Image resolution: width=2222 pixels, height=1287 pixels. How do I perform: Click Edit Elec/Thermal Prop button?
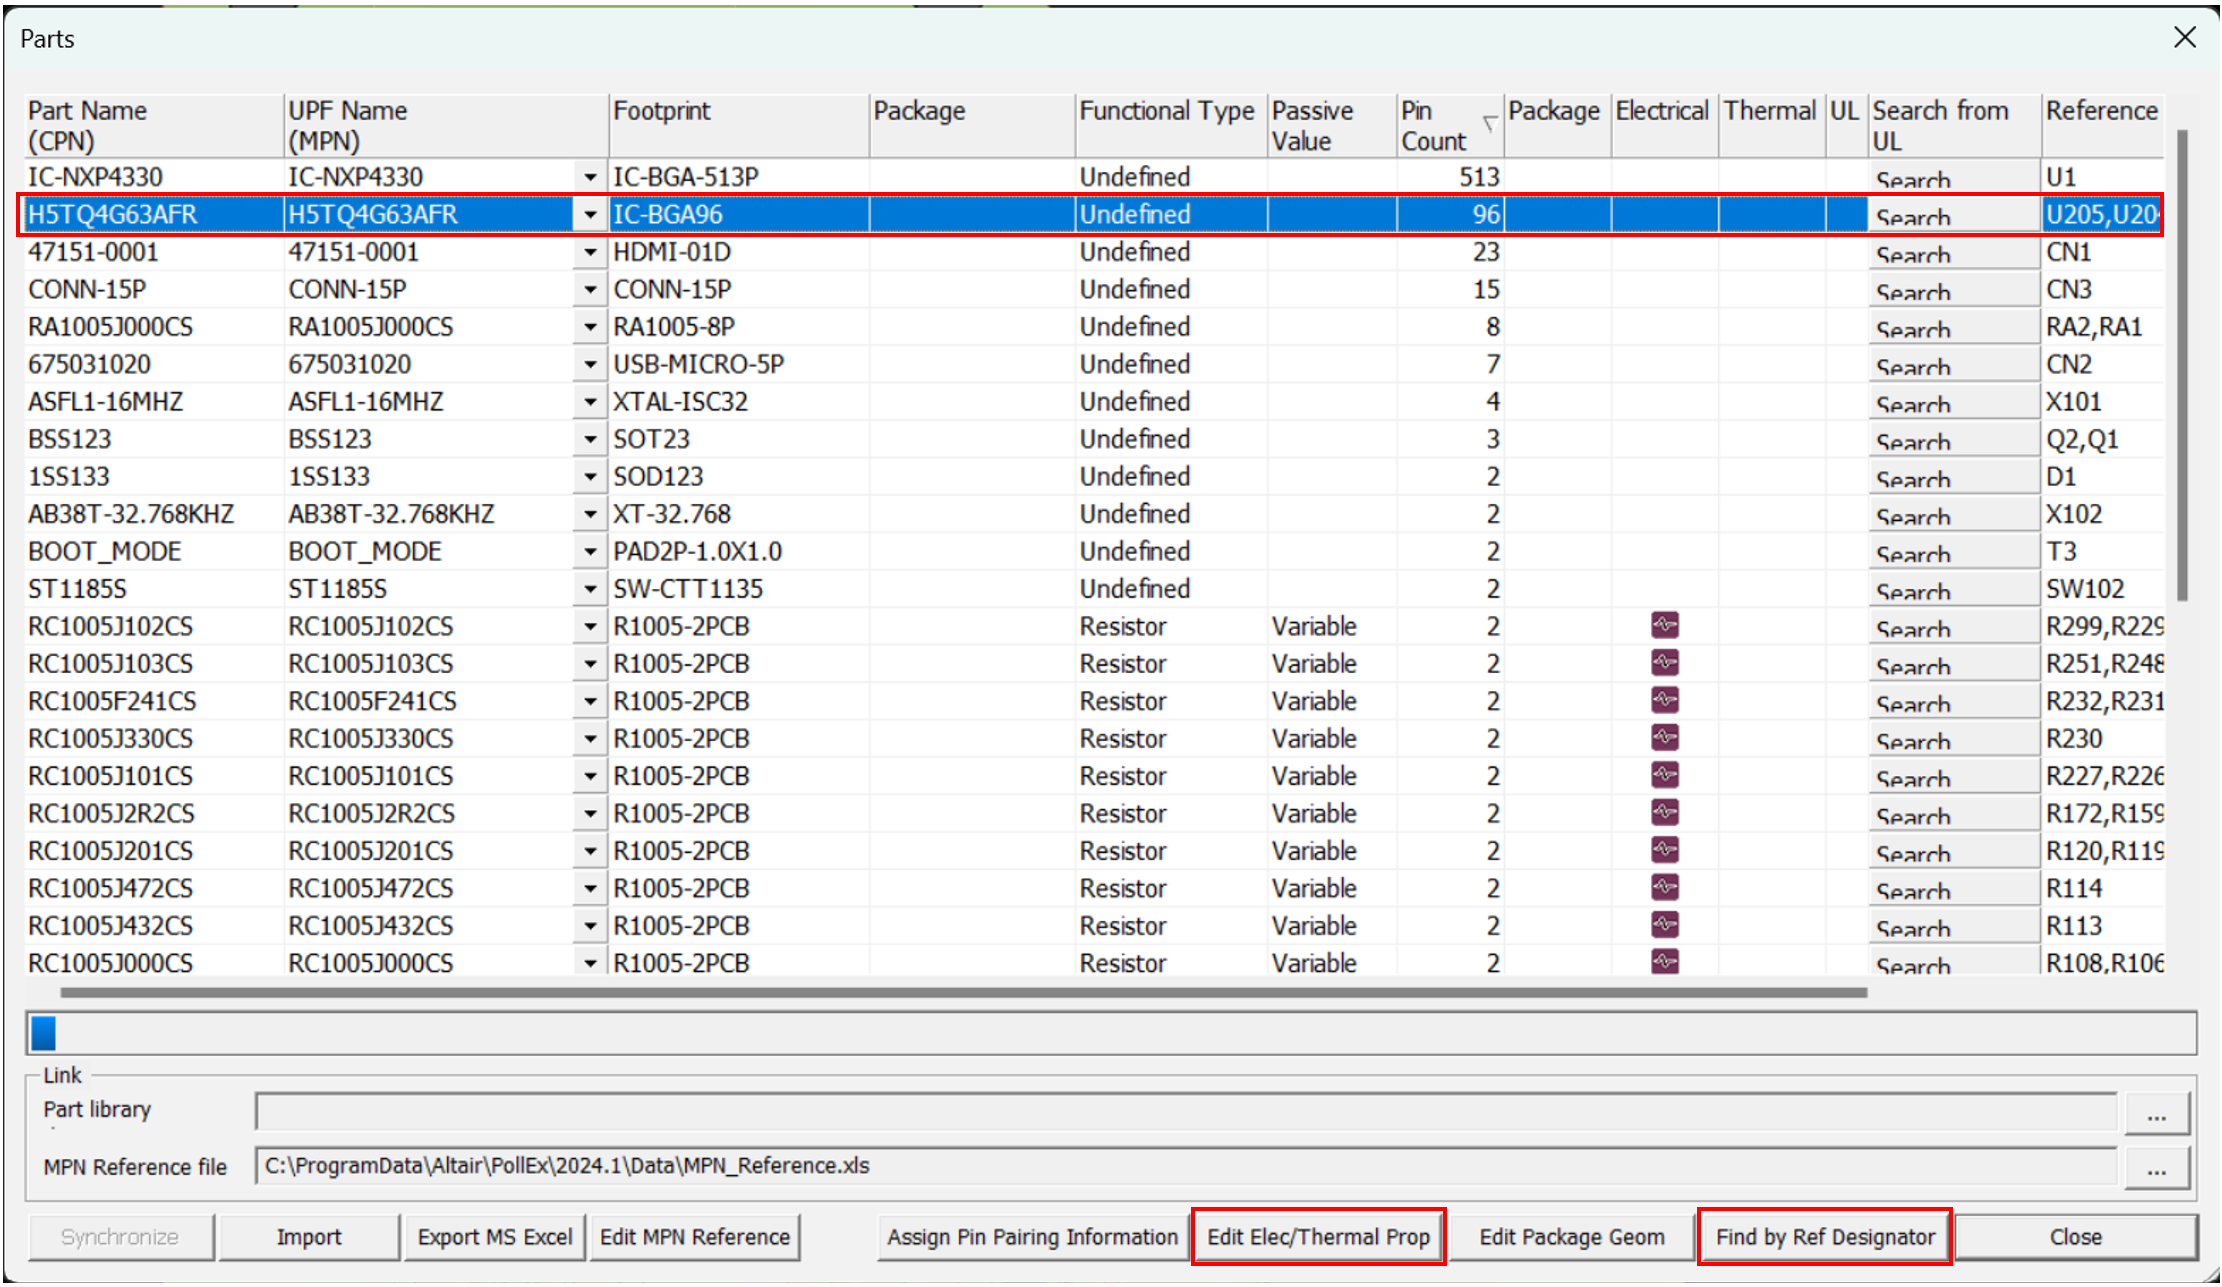coord(1318,1237)
